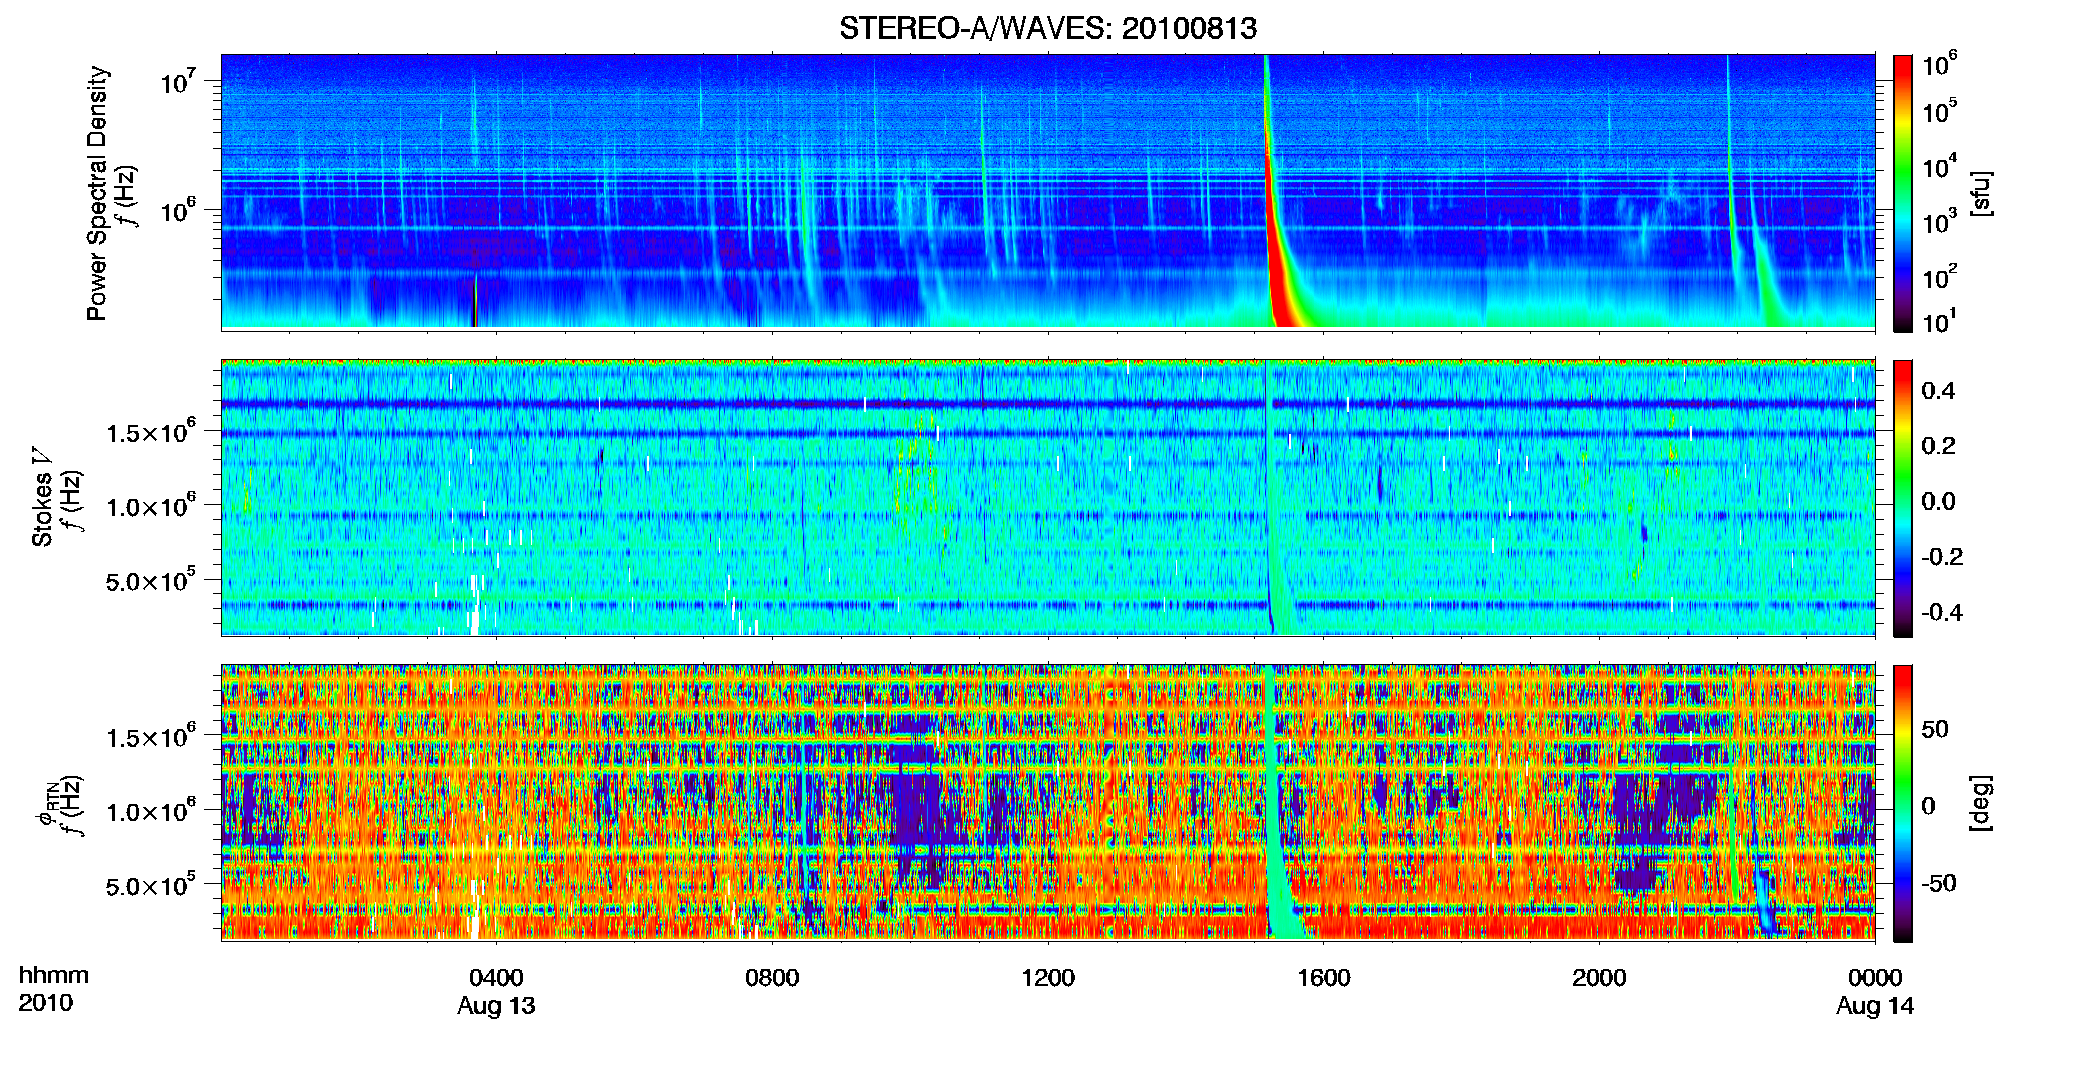This screenshot has height=1080, width=2096.
Task: Click the [sfu] units label
Action: 1981,193
